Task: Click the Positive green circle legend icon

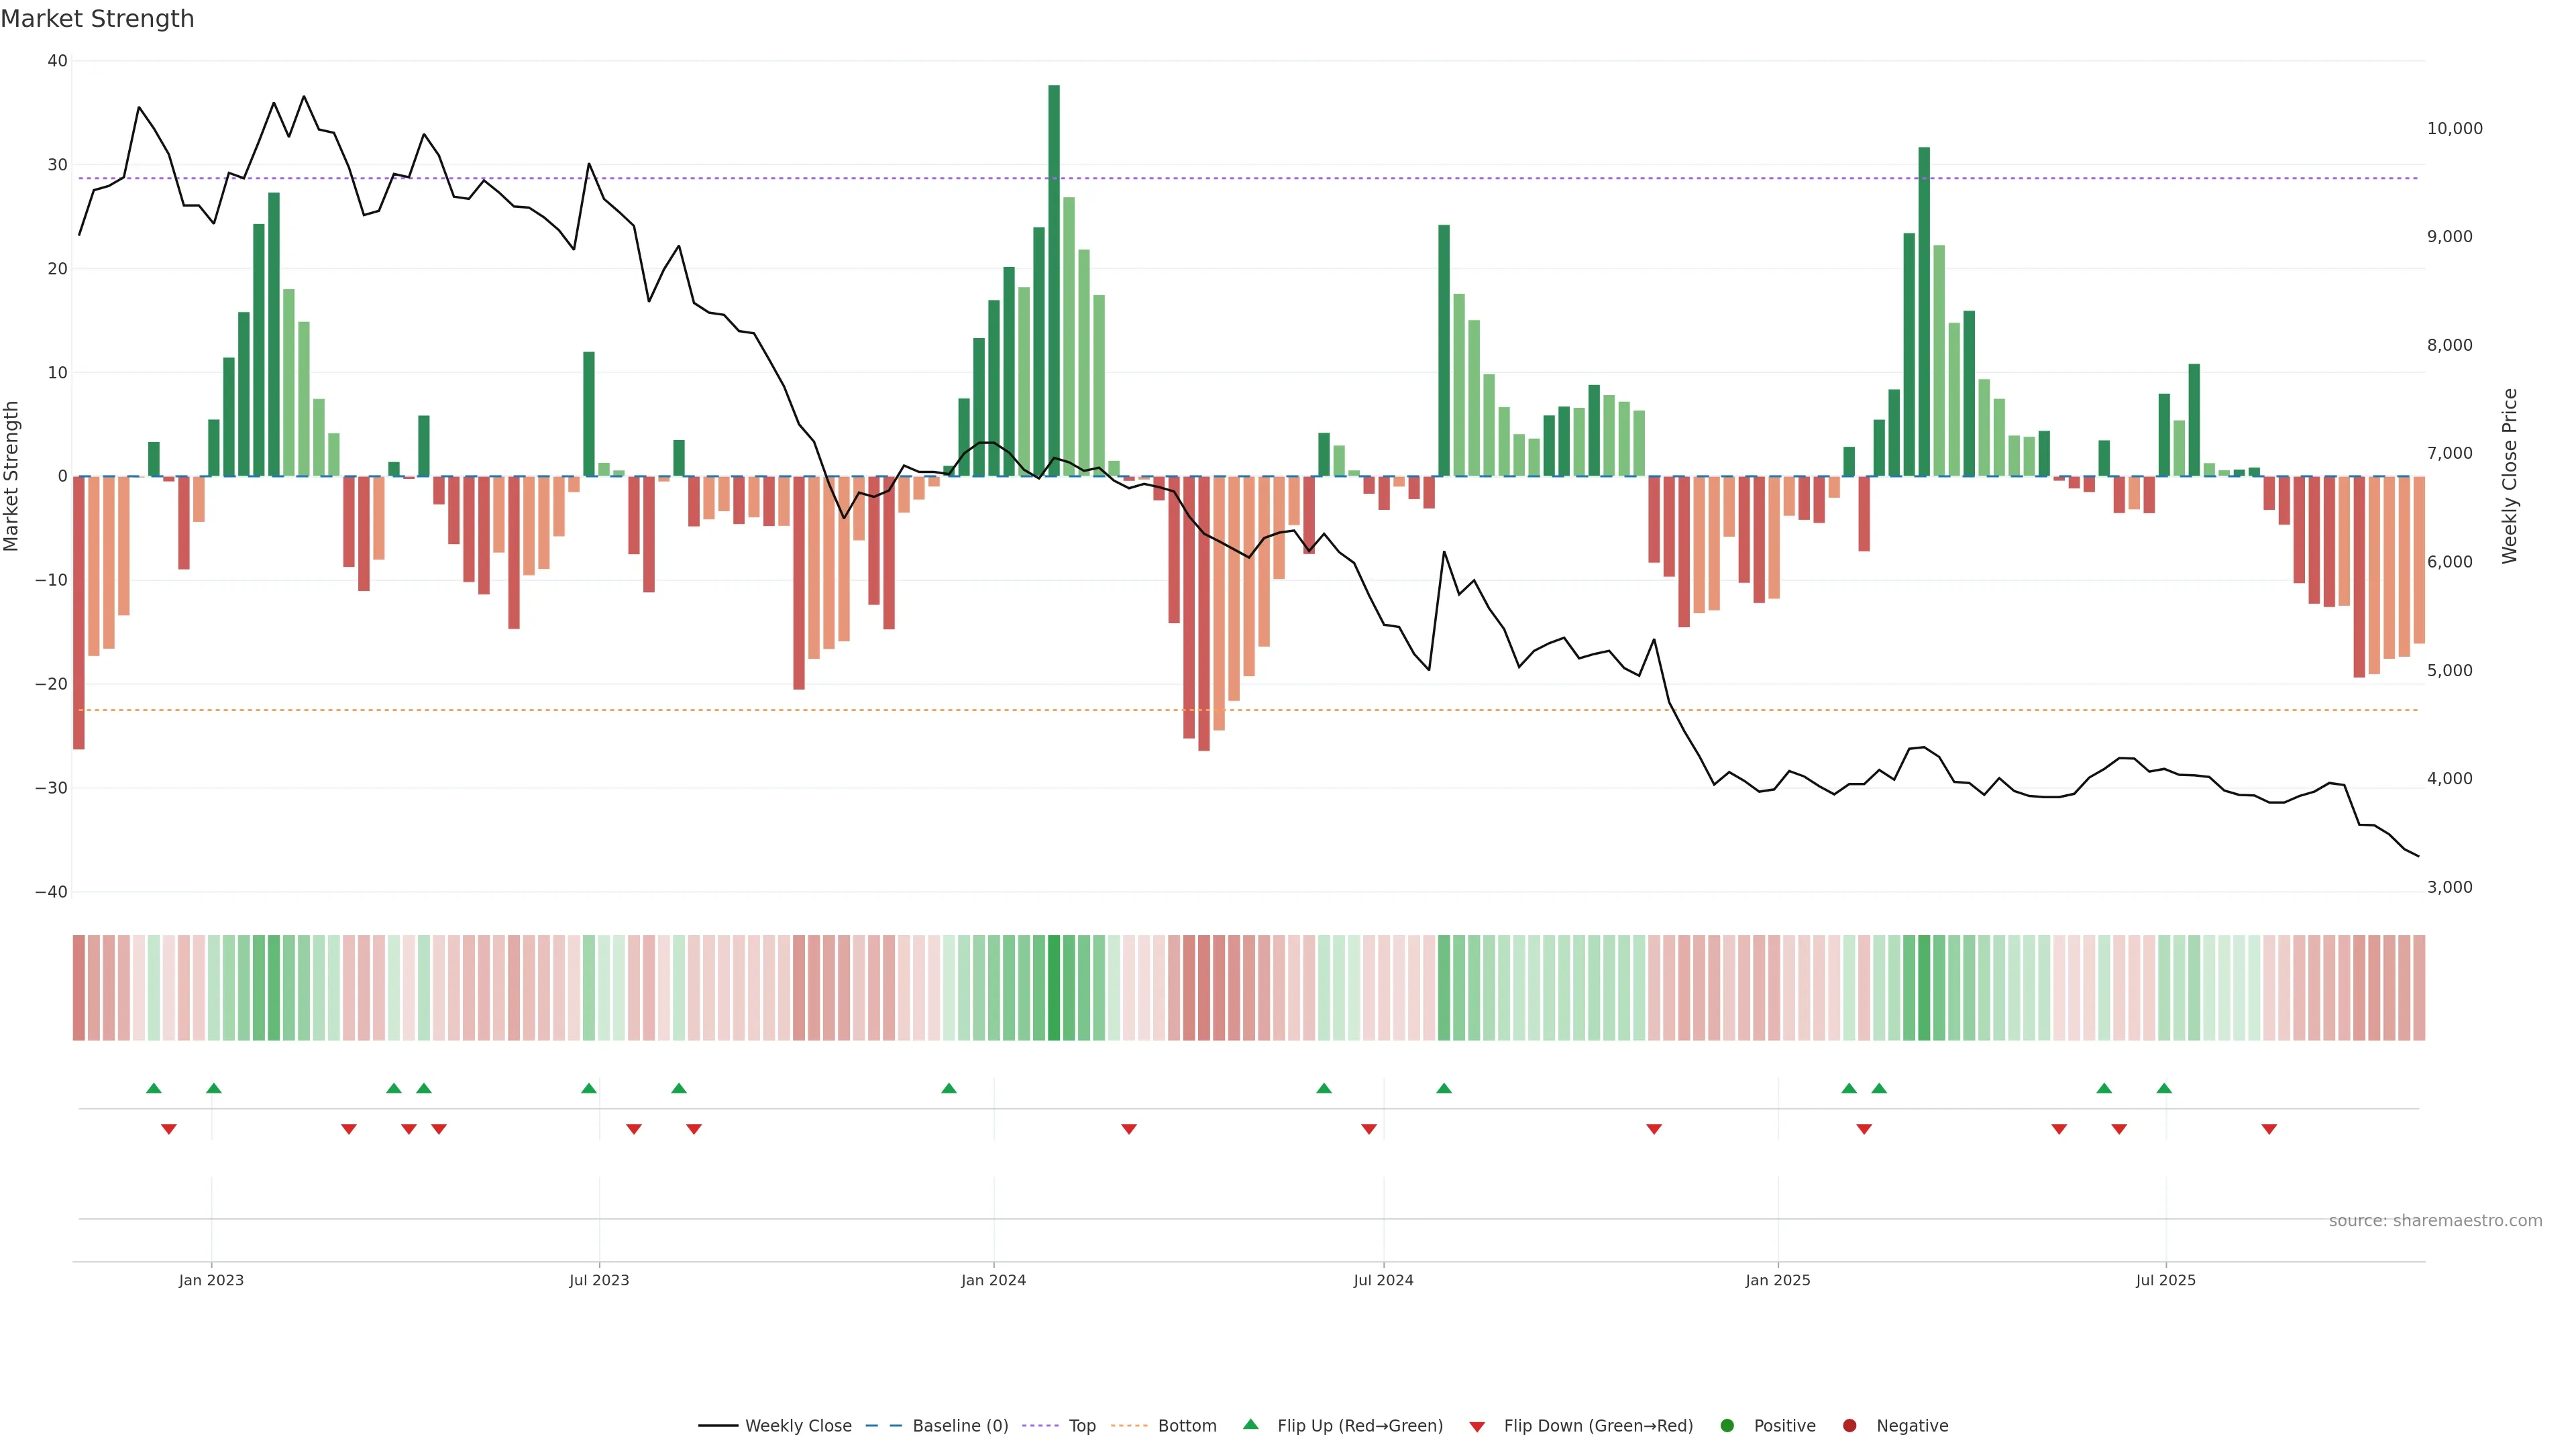Action: click(x=1727, y=1426)
